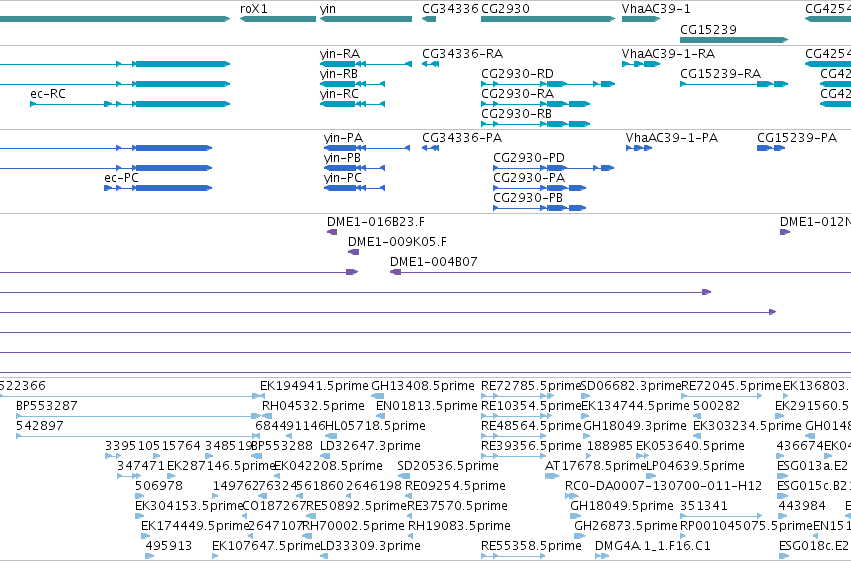
Task: Click the CG15239-RA transcript
Action: pyautogui.click(x=734, y=84)
